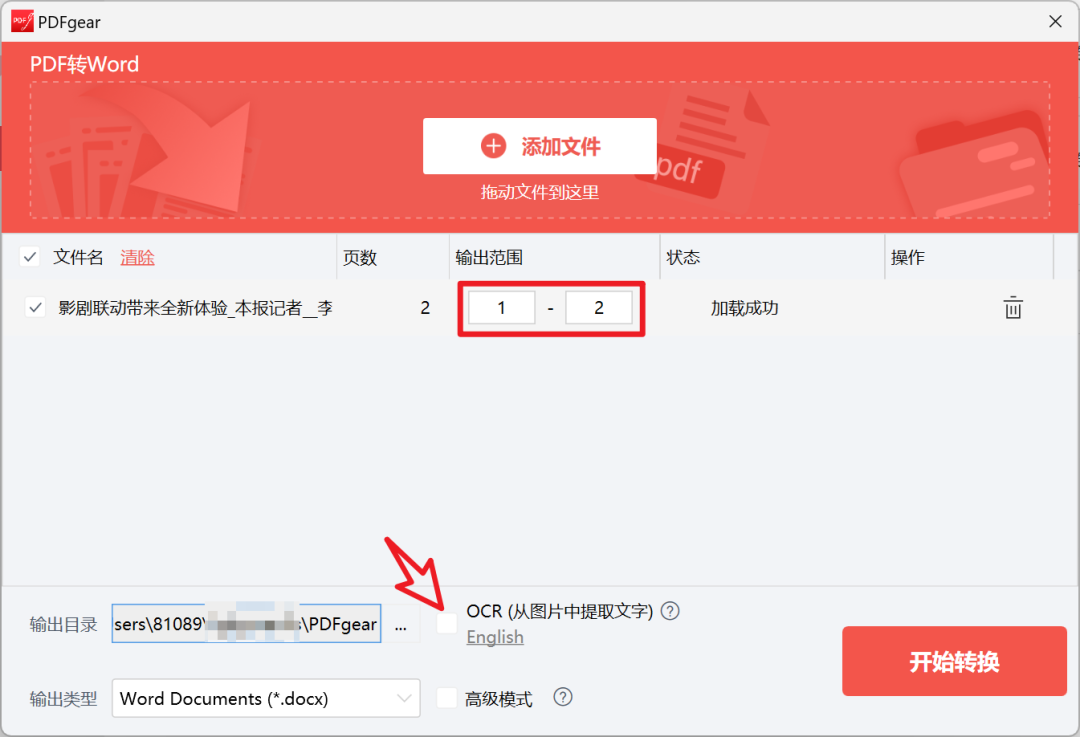1080x737 pixels.
Task: Click the end page field showing 2
Action: pos(599,308)
